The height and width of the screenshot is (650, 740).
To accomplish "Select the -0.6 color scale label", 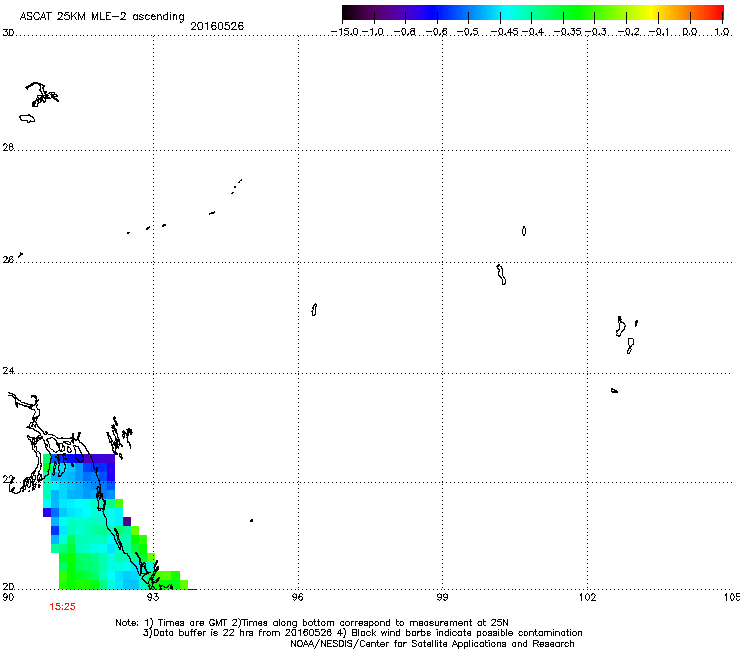I will tap(436, 32).
